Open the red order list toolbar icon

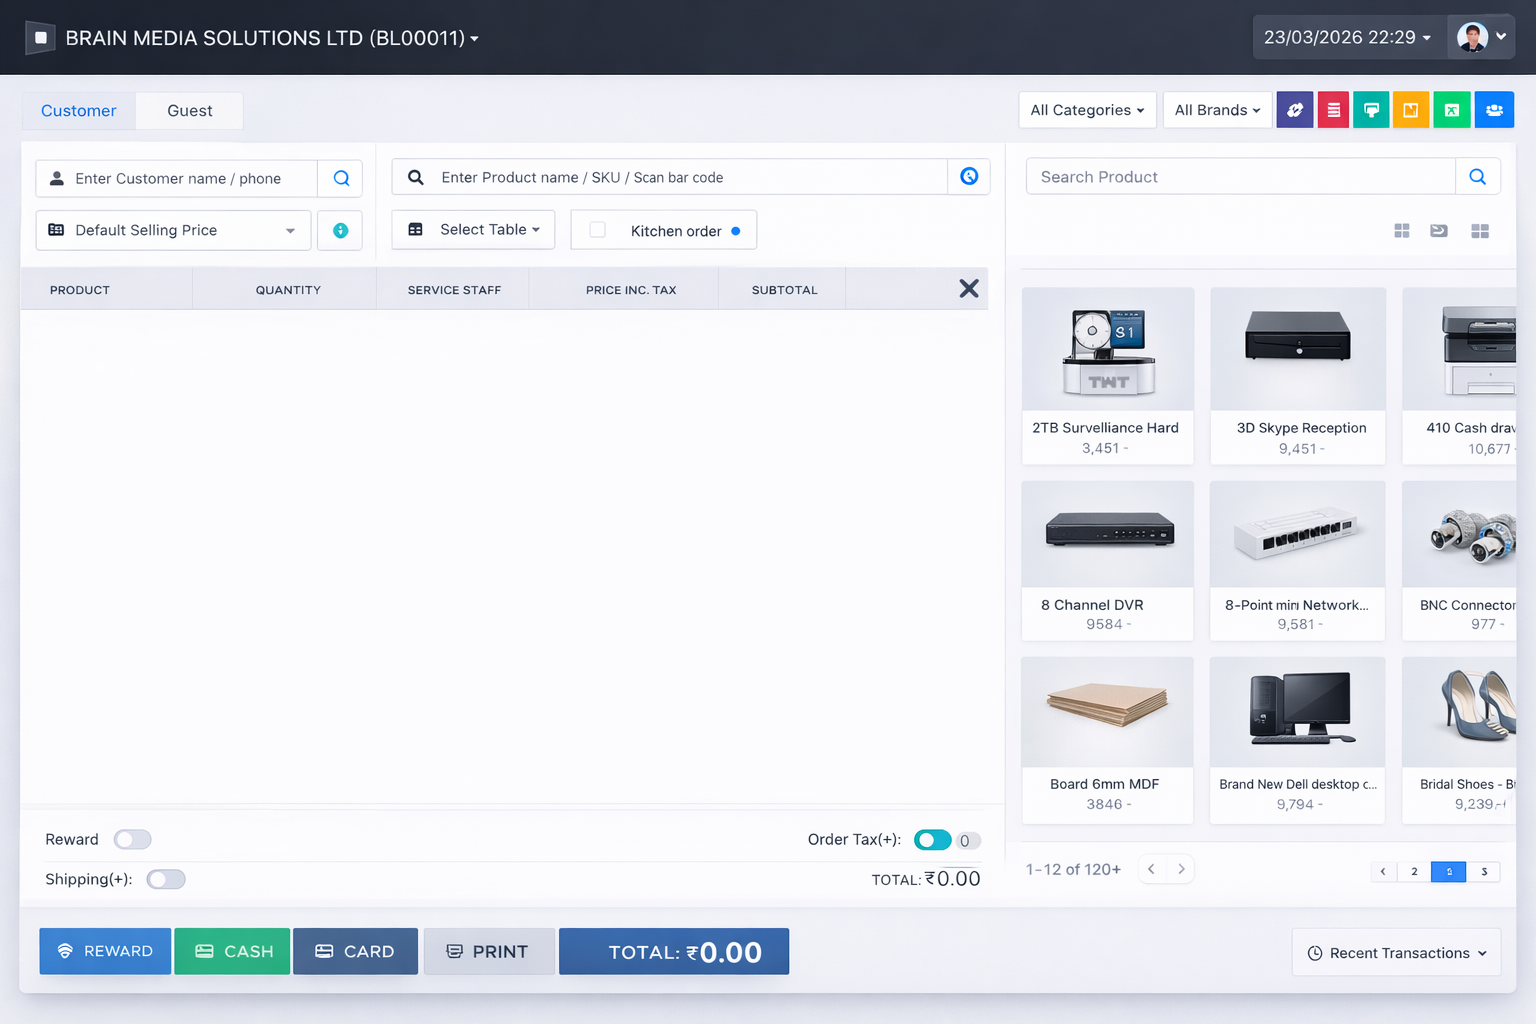[1333, 109]
